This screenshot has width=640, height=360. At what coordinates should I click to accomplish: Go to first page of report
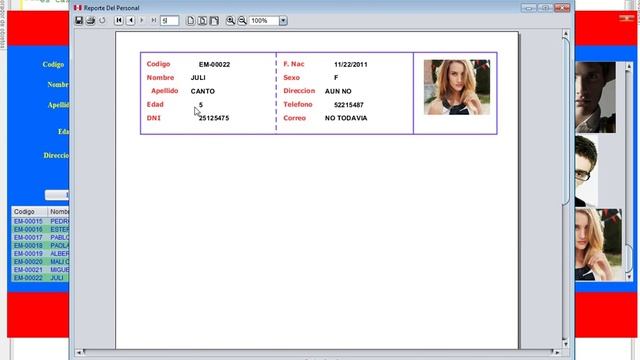point(119,20)
